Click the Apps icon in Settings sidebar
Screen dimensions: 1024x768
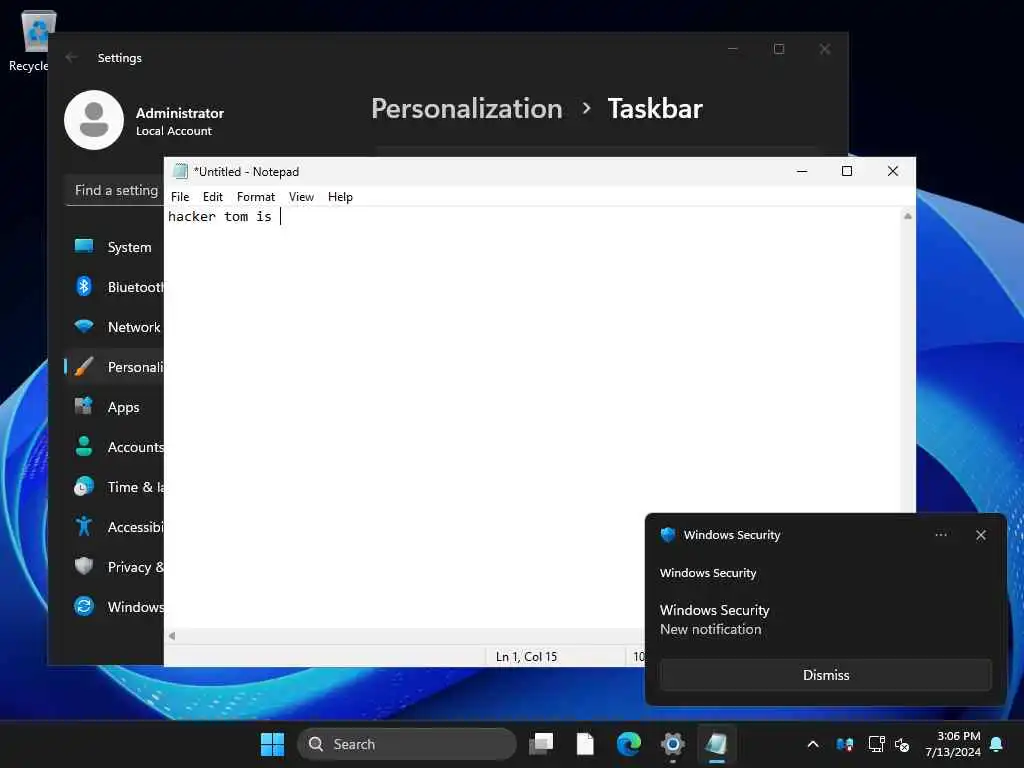[x=84, y=406]
